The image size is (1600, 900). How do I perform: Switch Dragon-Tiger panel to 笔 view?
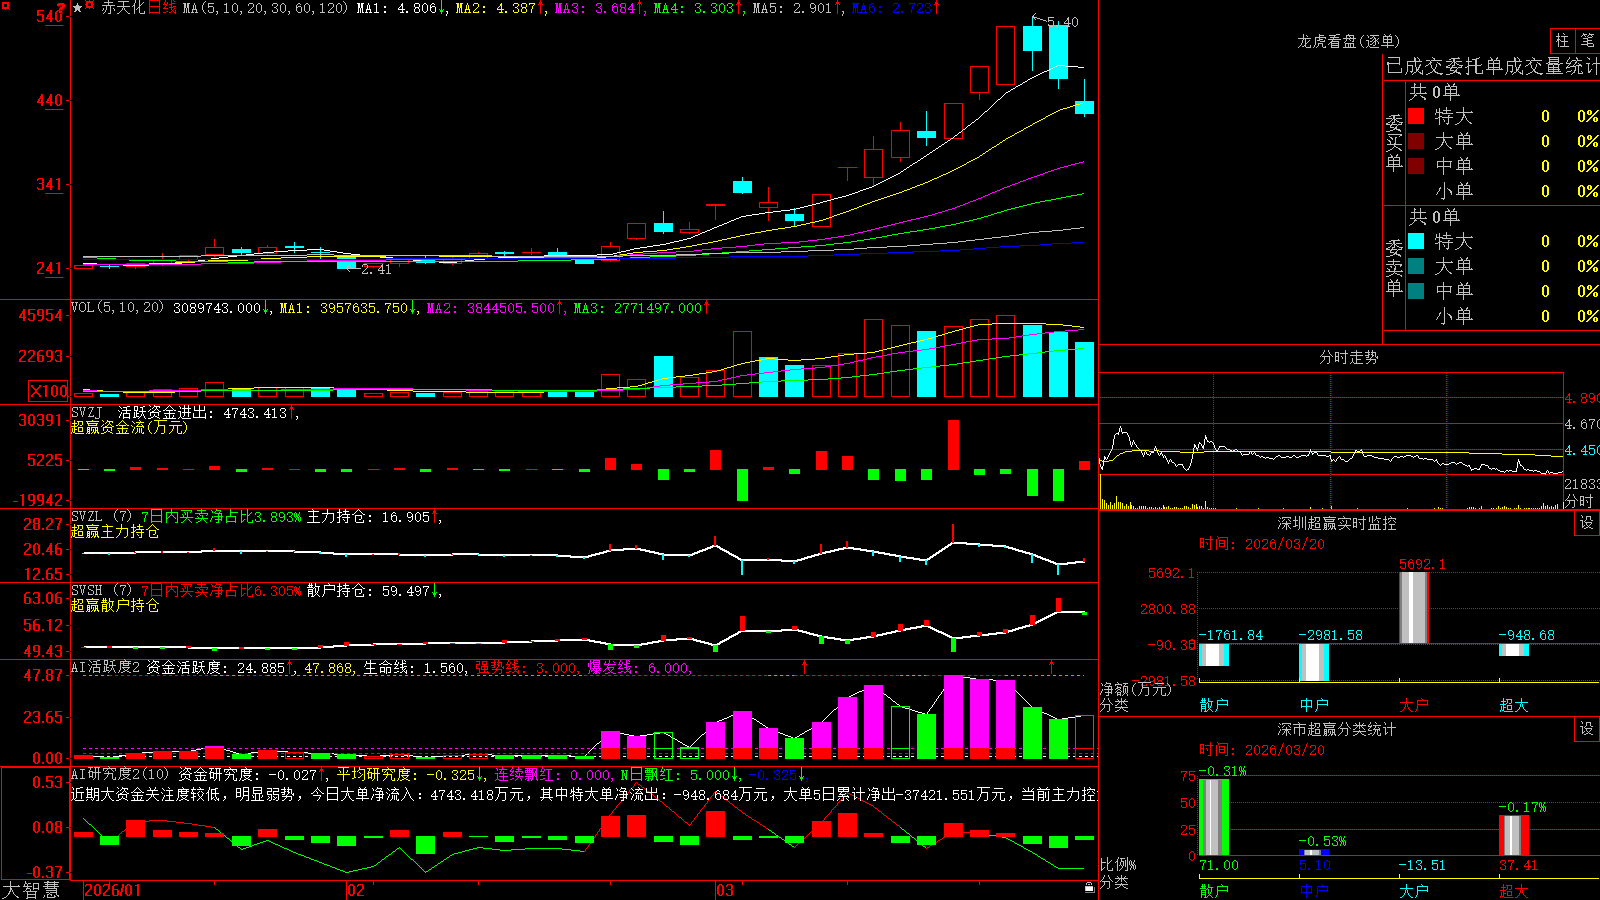point(1587,41)
